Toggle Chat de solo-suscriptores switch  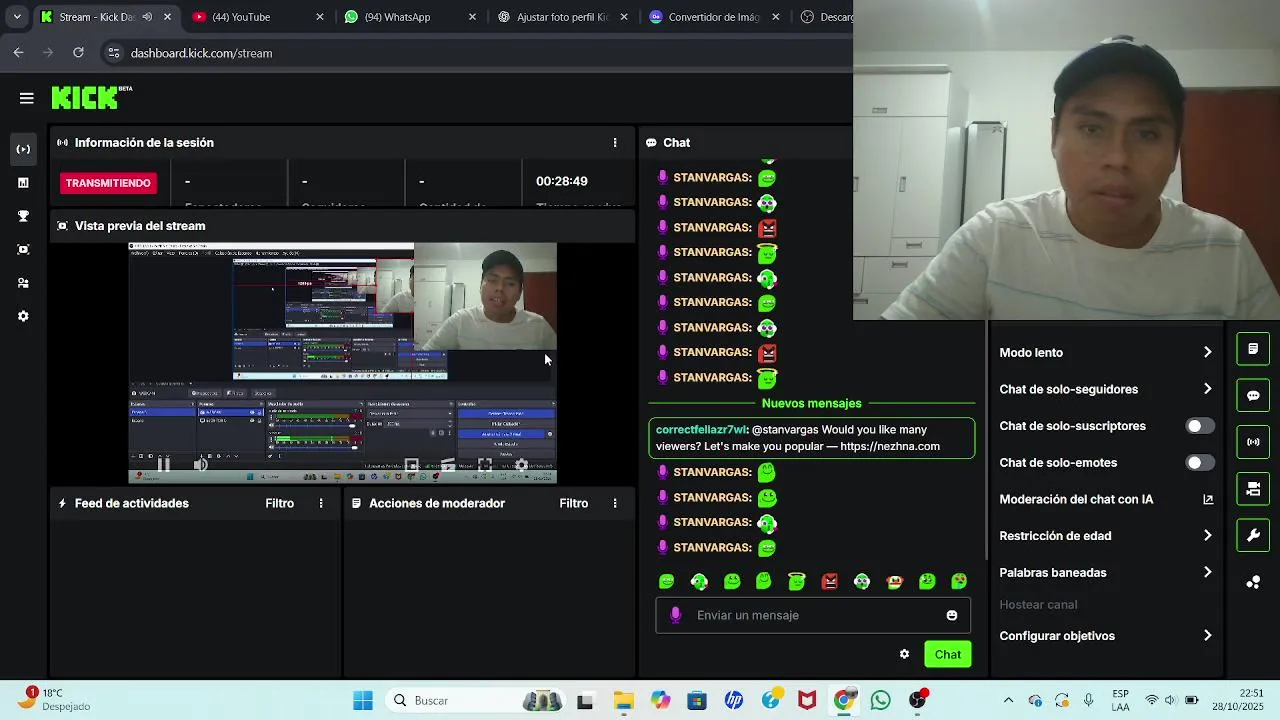pos(1200,426)
